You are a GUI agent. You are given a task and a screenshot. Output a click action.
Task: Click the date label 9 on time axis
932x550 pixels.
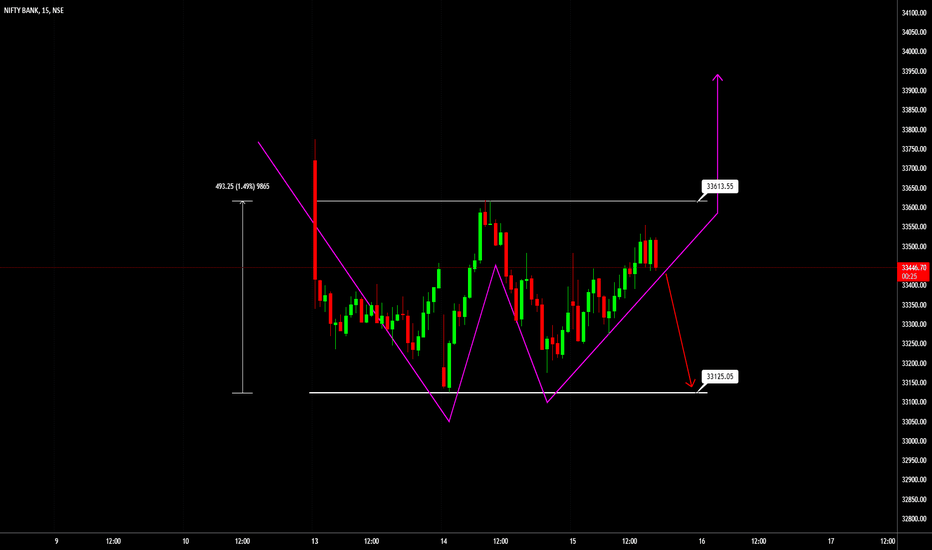pos(56,542)
